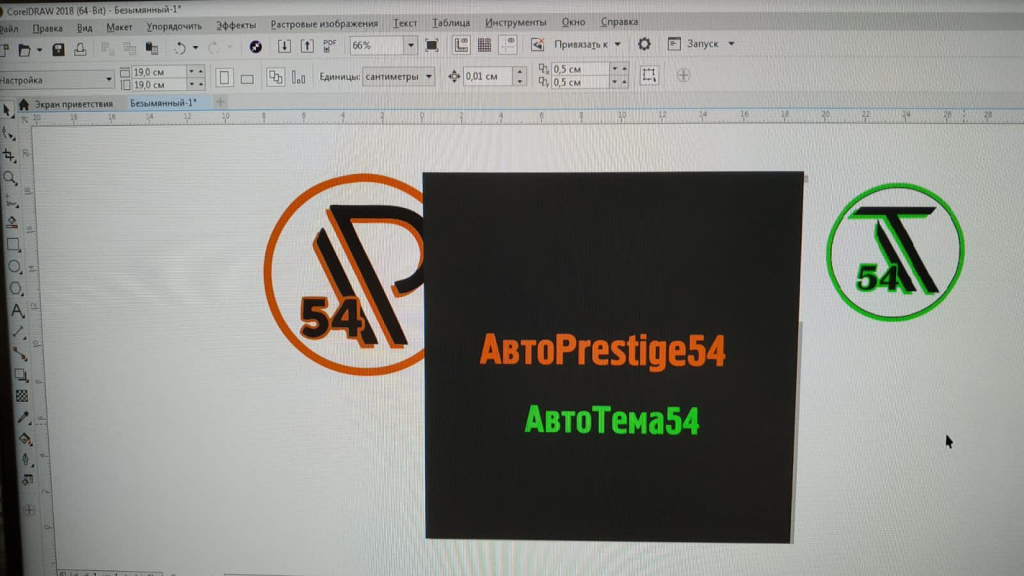The height and width of the screenshot is (576, 1024).
Task: Switch to Экран приветствия tab
Action: tap(73, 103)
